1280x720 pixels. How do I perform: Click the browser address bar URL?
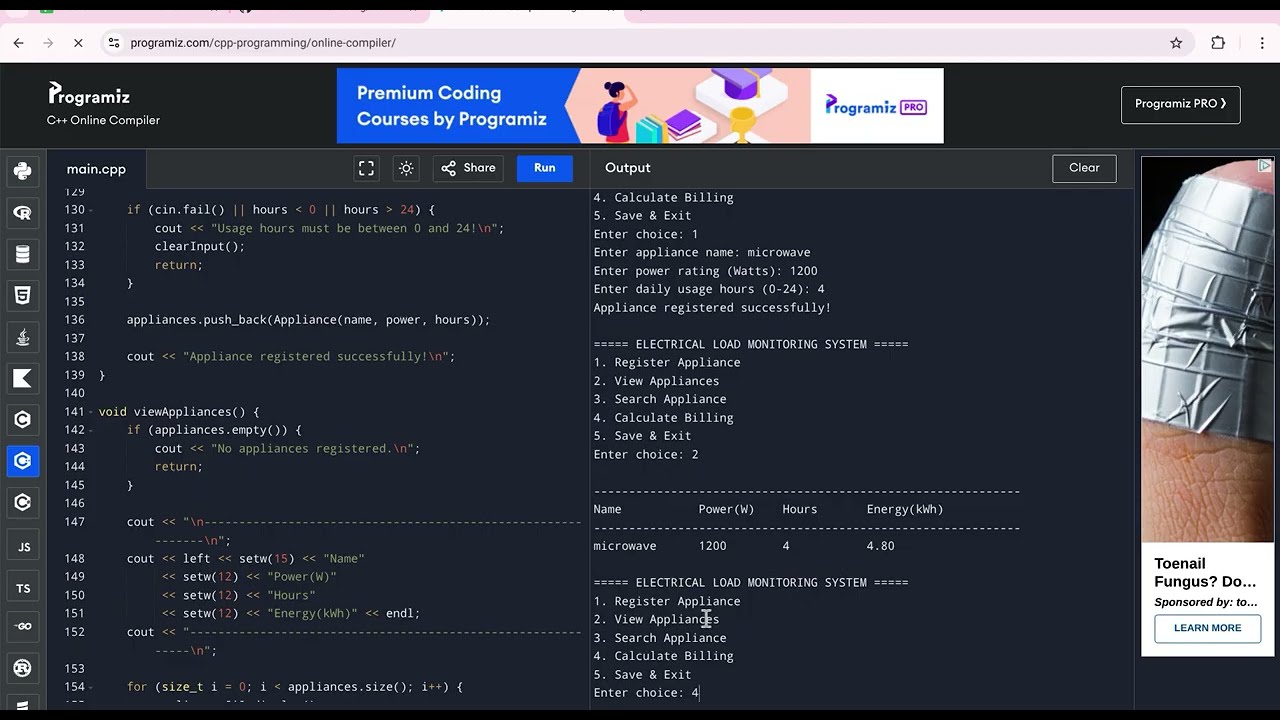point(263,43)
